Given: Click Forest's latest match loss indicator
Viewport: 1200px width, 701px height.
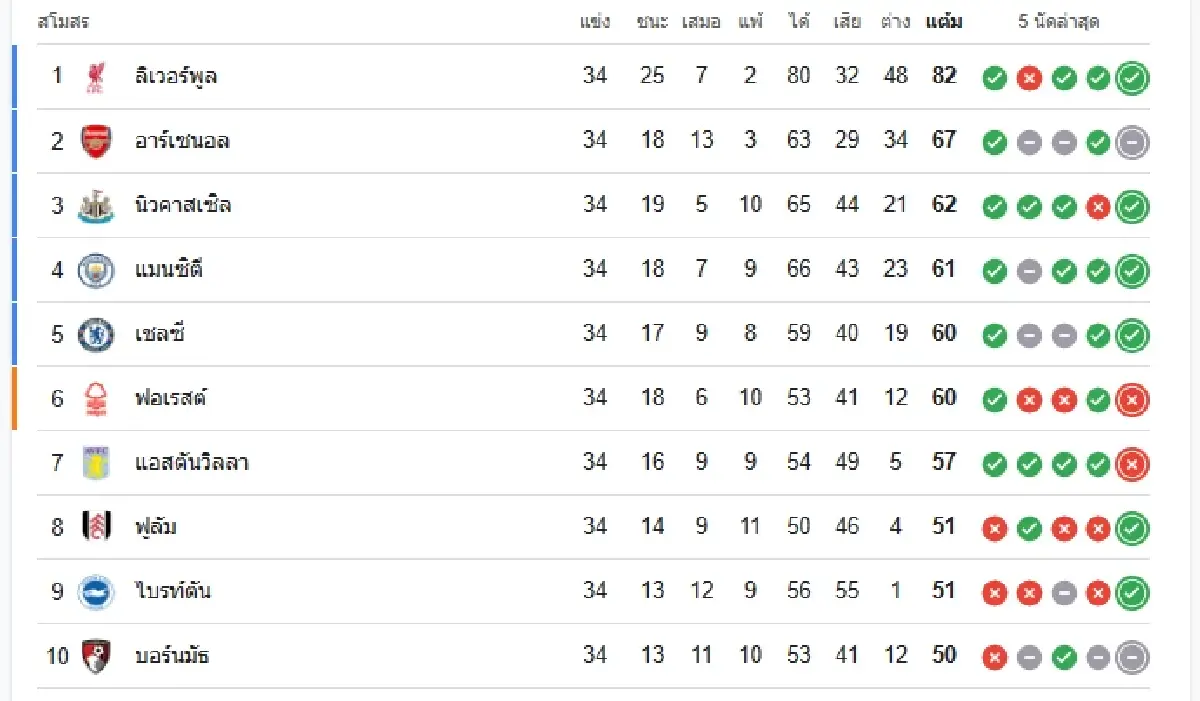Looking at the screenshot, I should [x=1132, y=400].
